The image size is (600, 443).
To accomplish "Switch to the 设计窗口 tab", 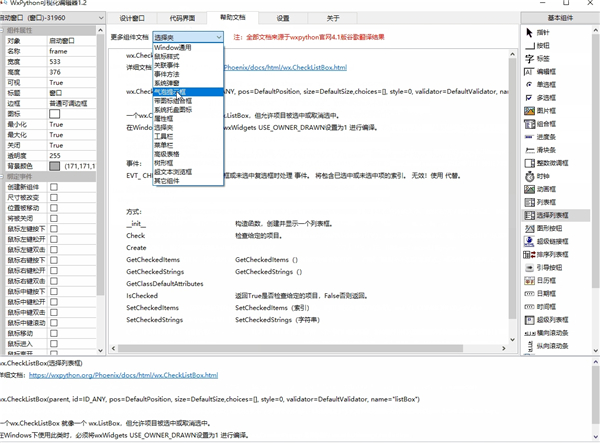I will point(132,18).
